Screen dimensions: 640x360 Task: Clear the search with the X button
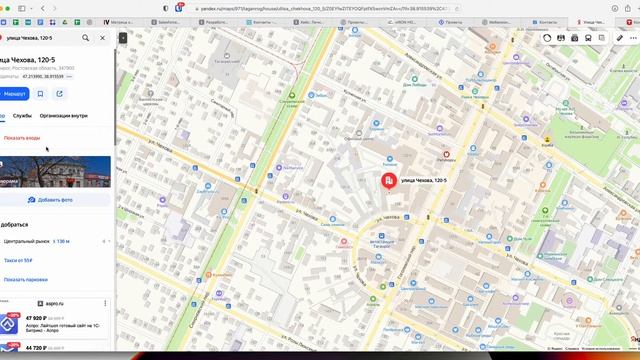coord(102,38)
